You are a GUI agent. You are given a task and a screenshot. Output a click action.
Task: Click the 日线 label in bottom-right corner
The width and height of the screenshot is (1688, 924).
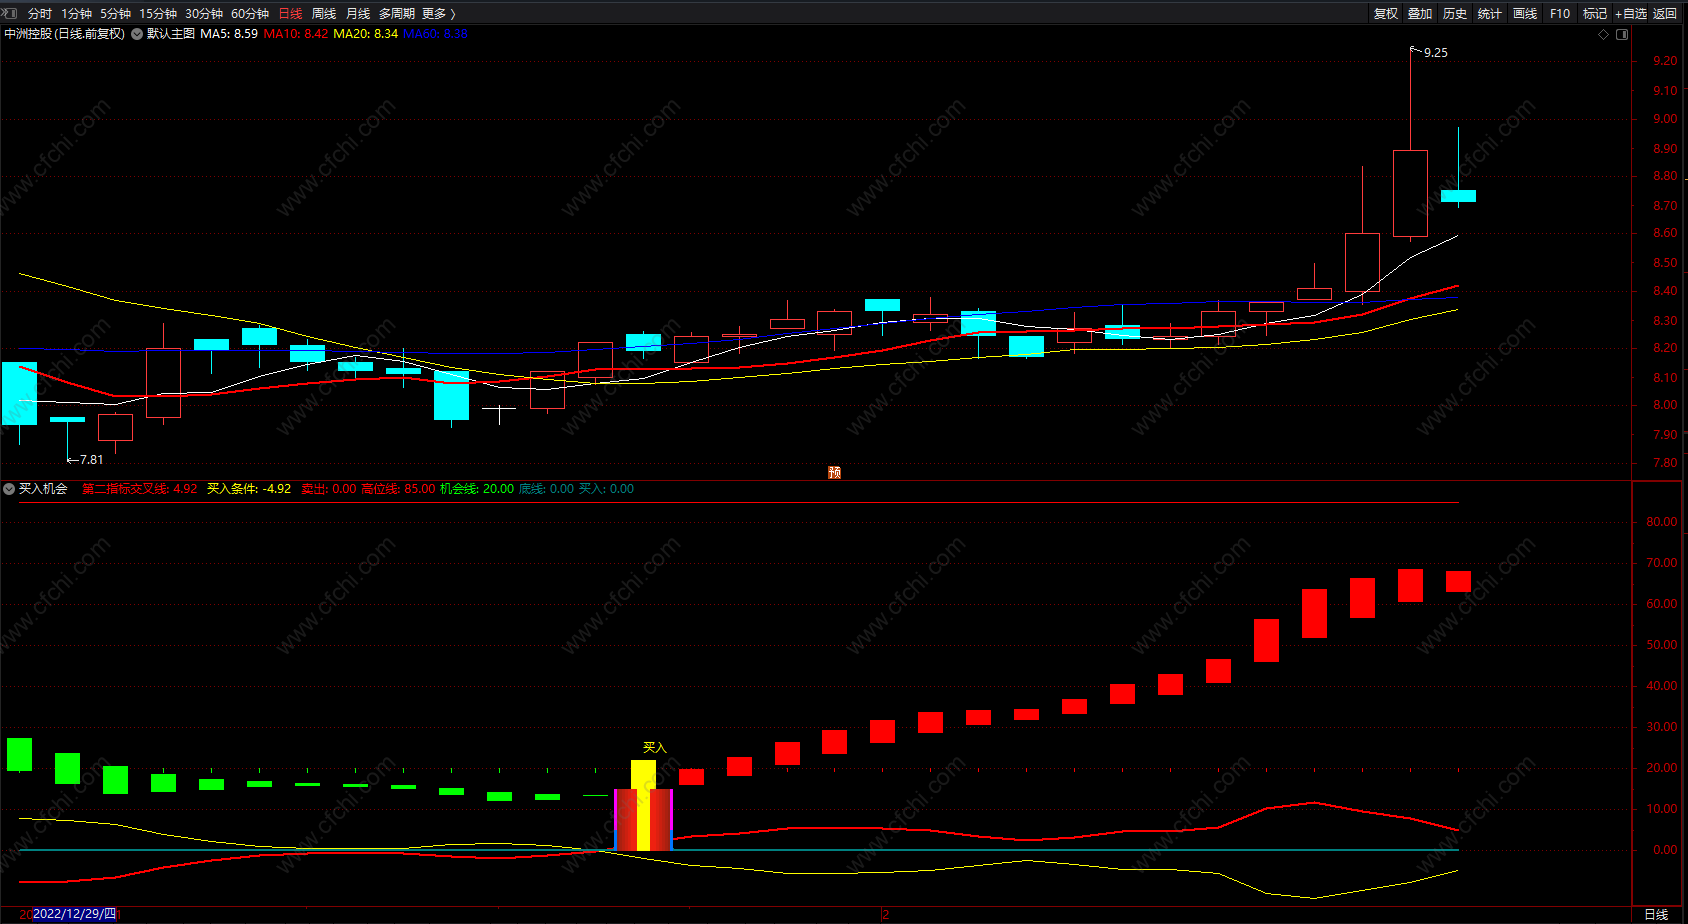(x=1656, y=914)
